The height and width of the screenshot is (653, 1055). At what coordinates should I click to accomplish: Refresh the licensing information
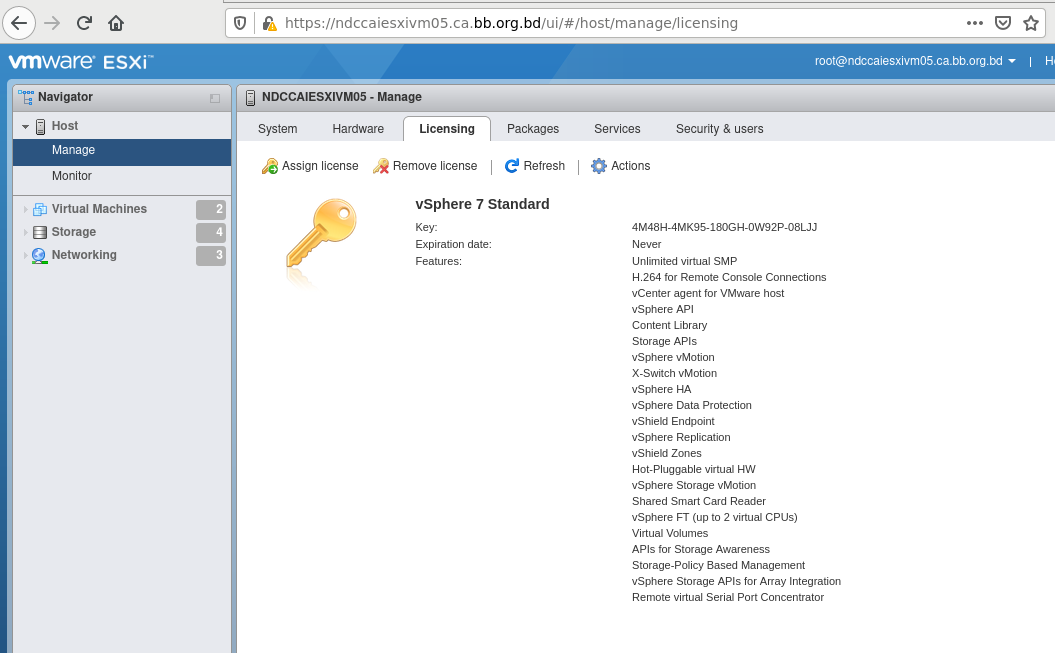coord(535,166)
